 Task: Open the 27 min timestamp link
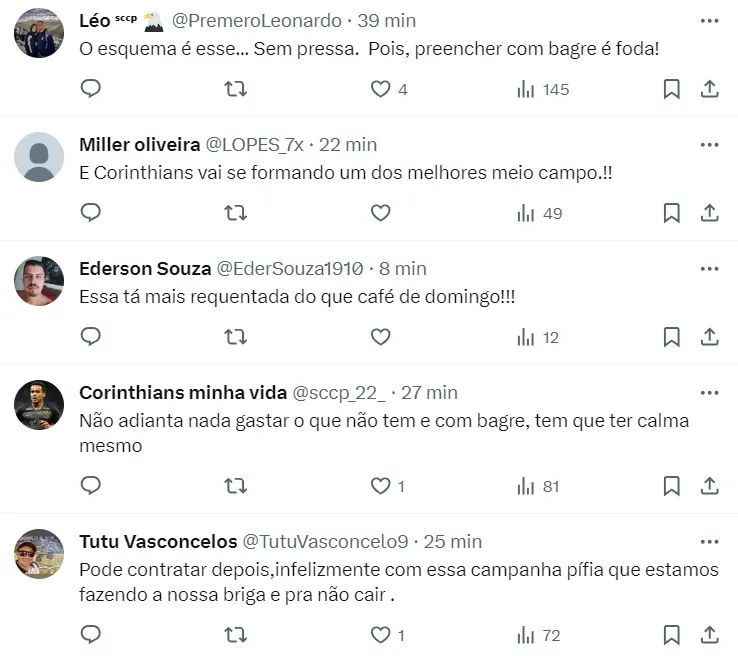coord(429,393)
